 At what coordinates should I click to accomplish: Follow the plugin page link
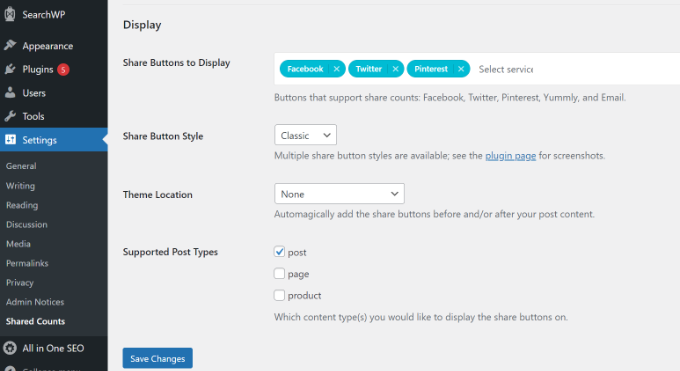tap(510, 155)
